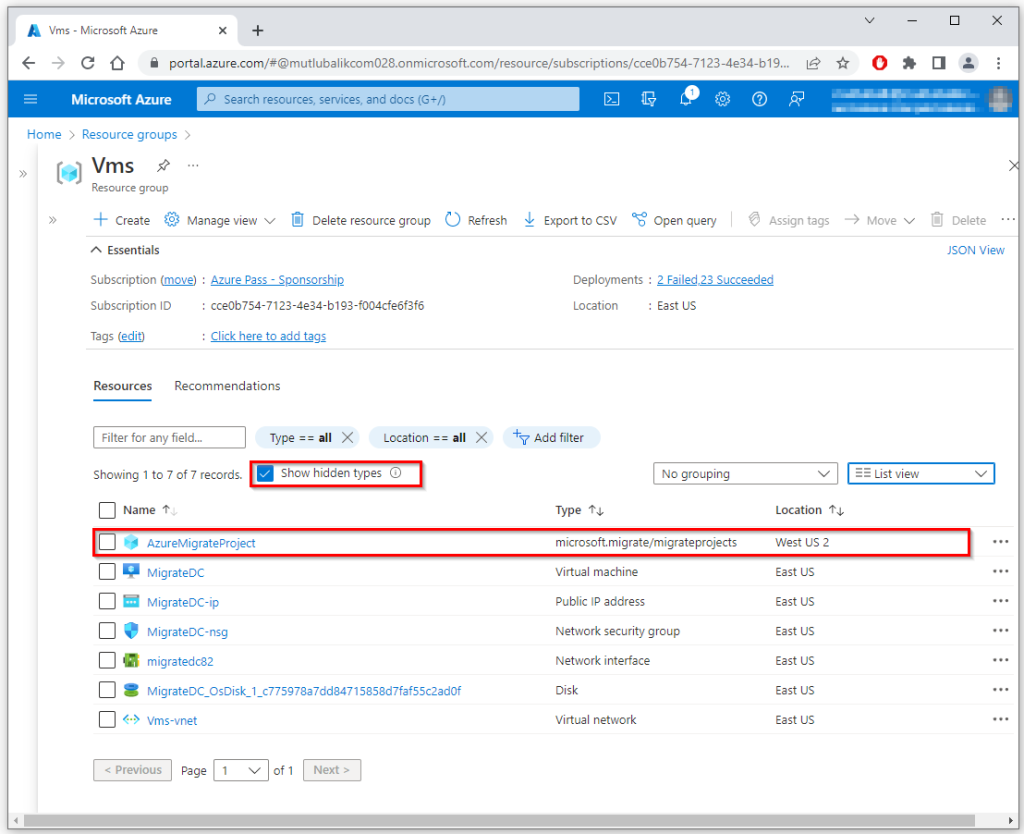Open the browser extensions puzzle icon
Viewport: 1024px width, 834px height.
[x=908, y=63]
